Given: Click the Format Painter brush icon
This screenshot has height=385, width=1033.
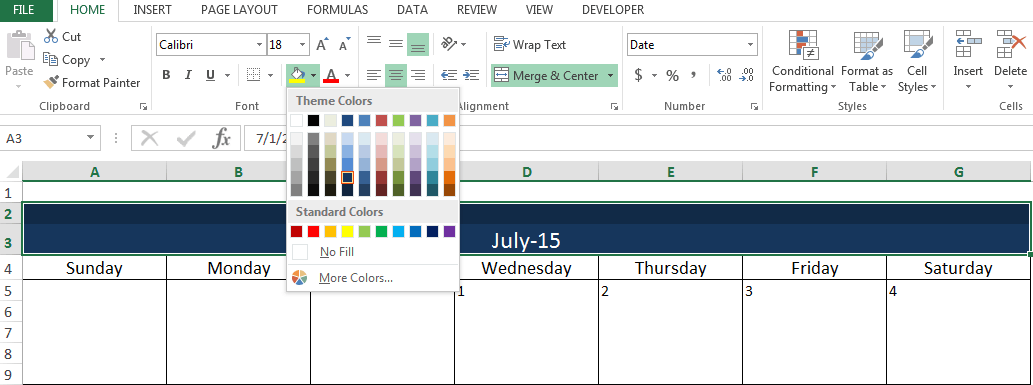Looking at the screenshot, I should pos(51,83).
